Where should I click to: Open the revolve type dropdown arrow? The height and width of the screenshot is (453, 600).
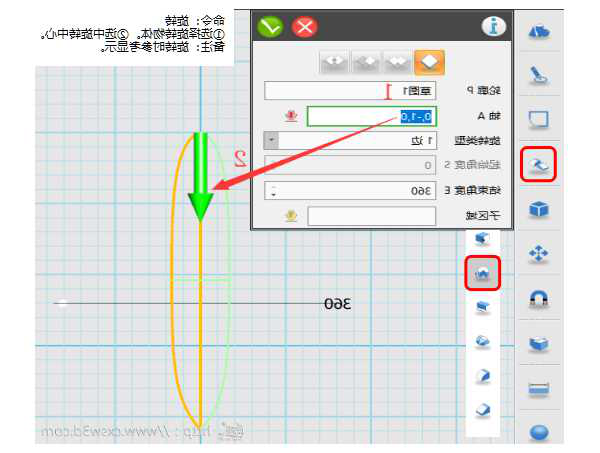[271, 141]
